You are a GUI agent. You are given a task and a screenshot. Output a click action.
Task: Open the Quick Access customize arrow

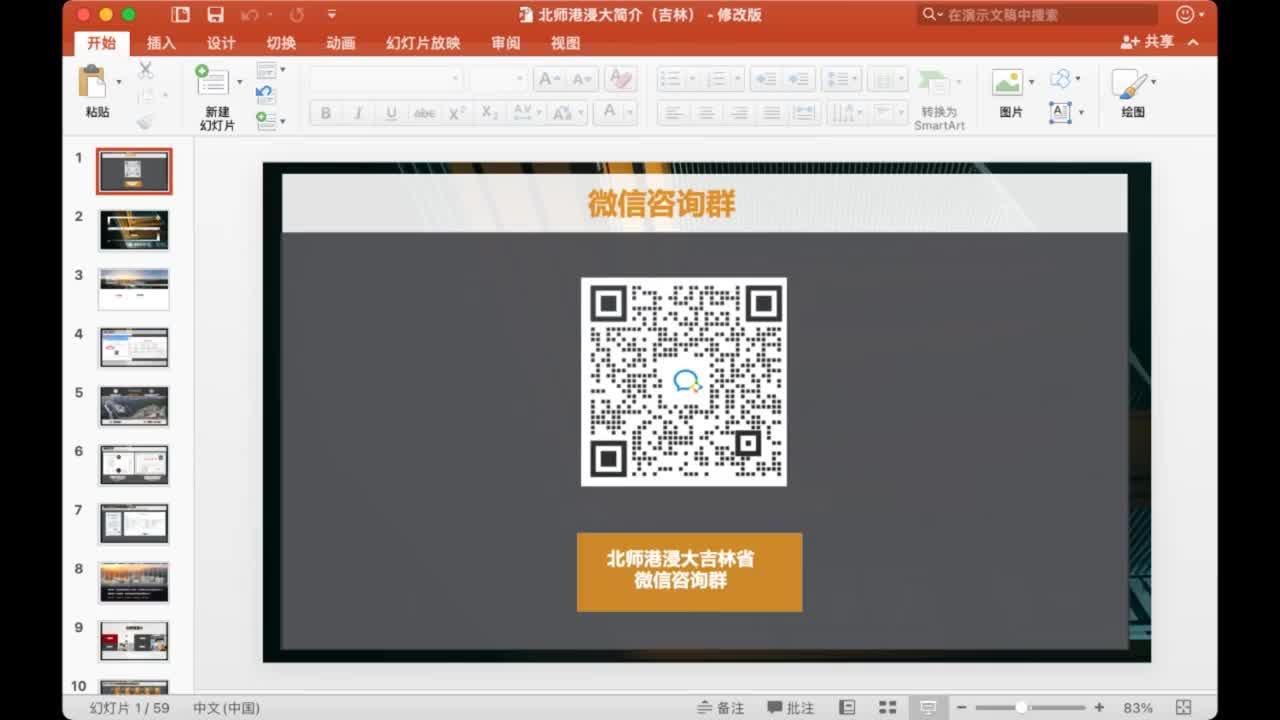tap(332, 14)
